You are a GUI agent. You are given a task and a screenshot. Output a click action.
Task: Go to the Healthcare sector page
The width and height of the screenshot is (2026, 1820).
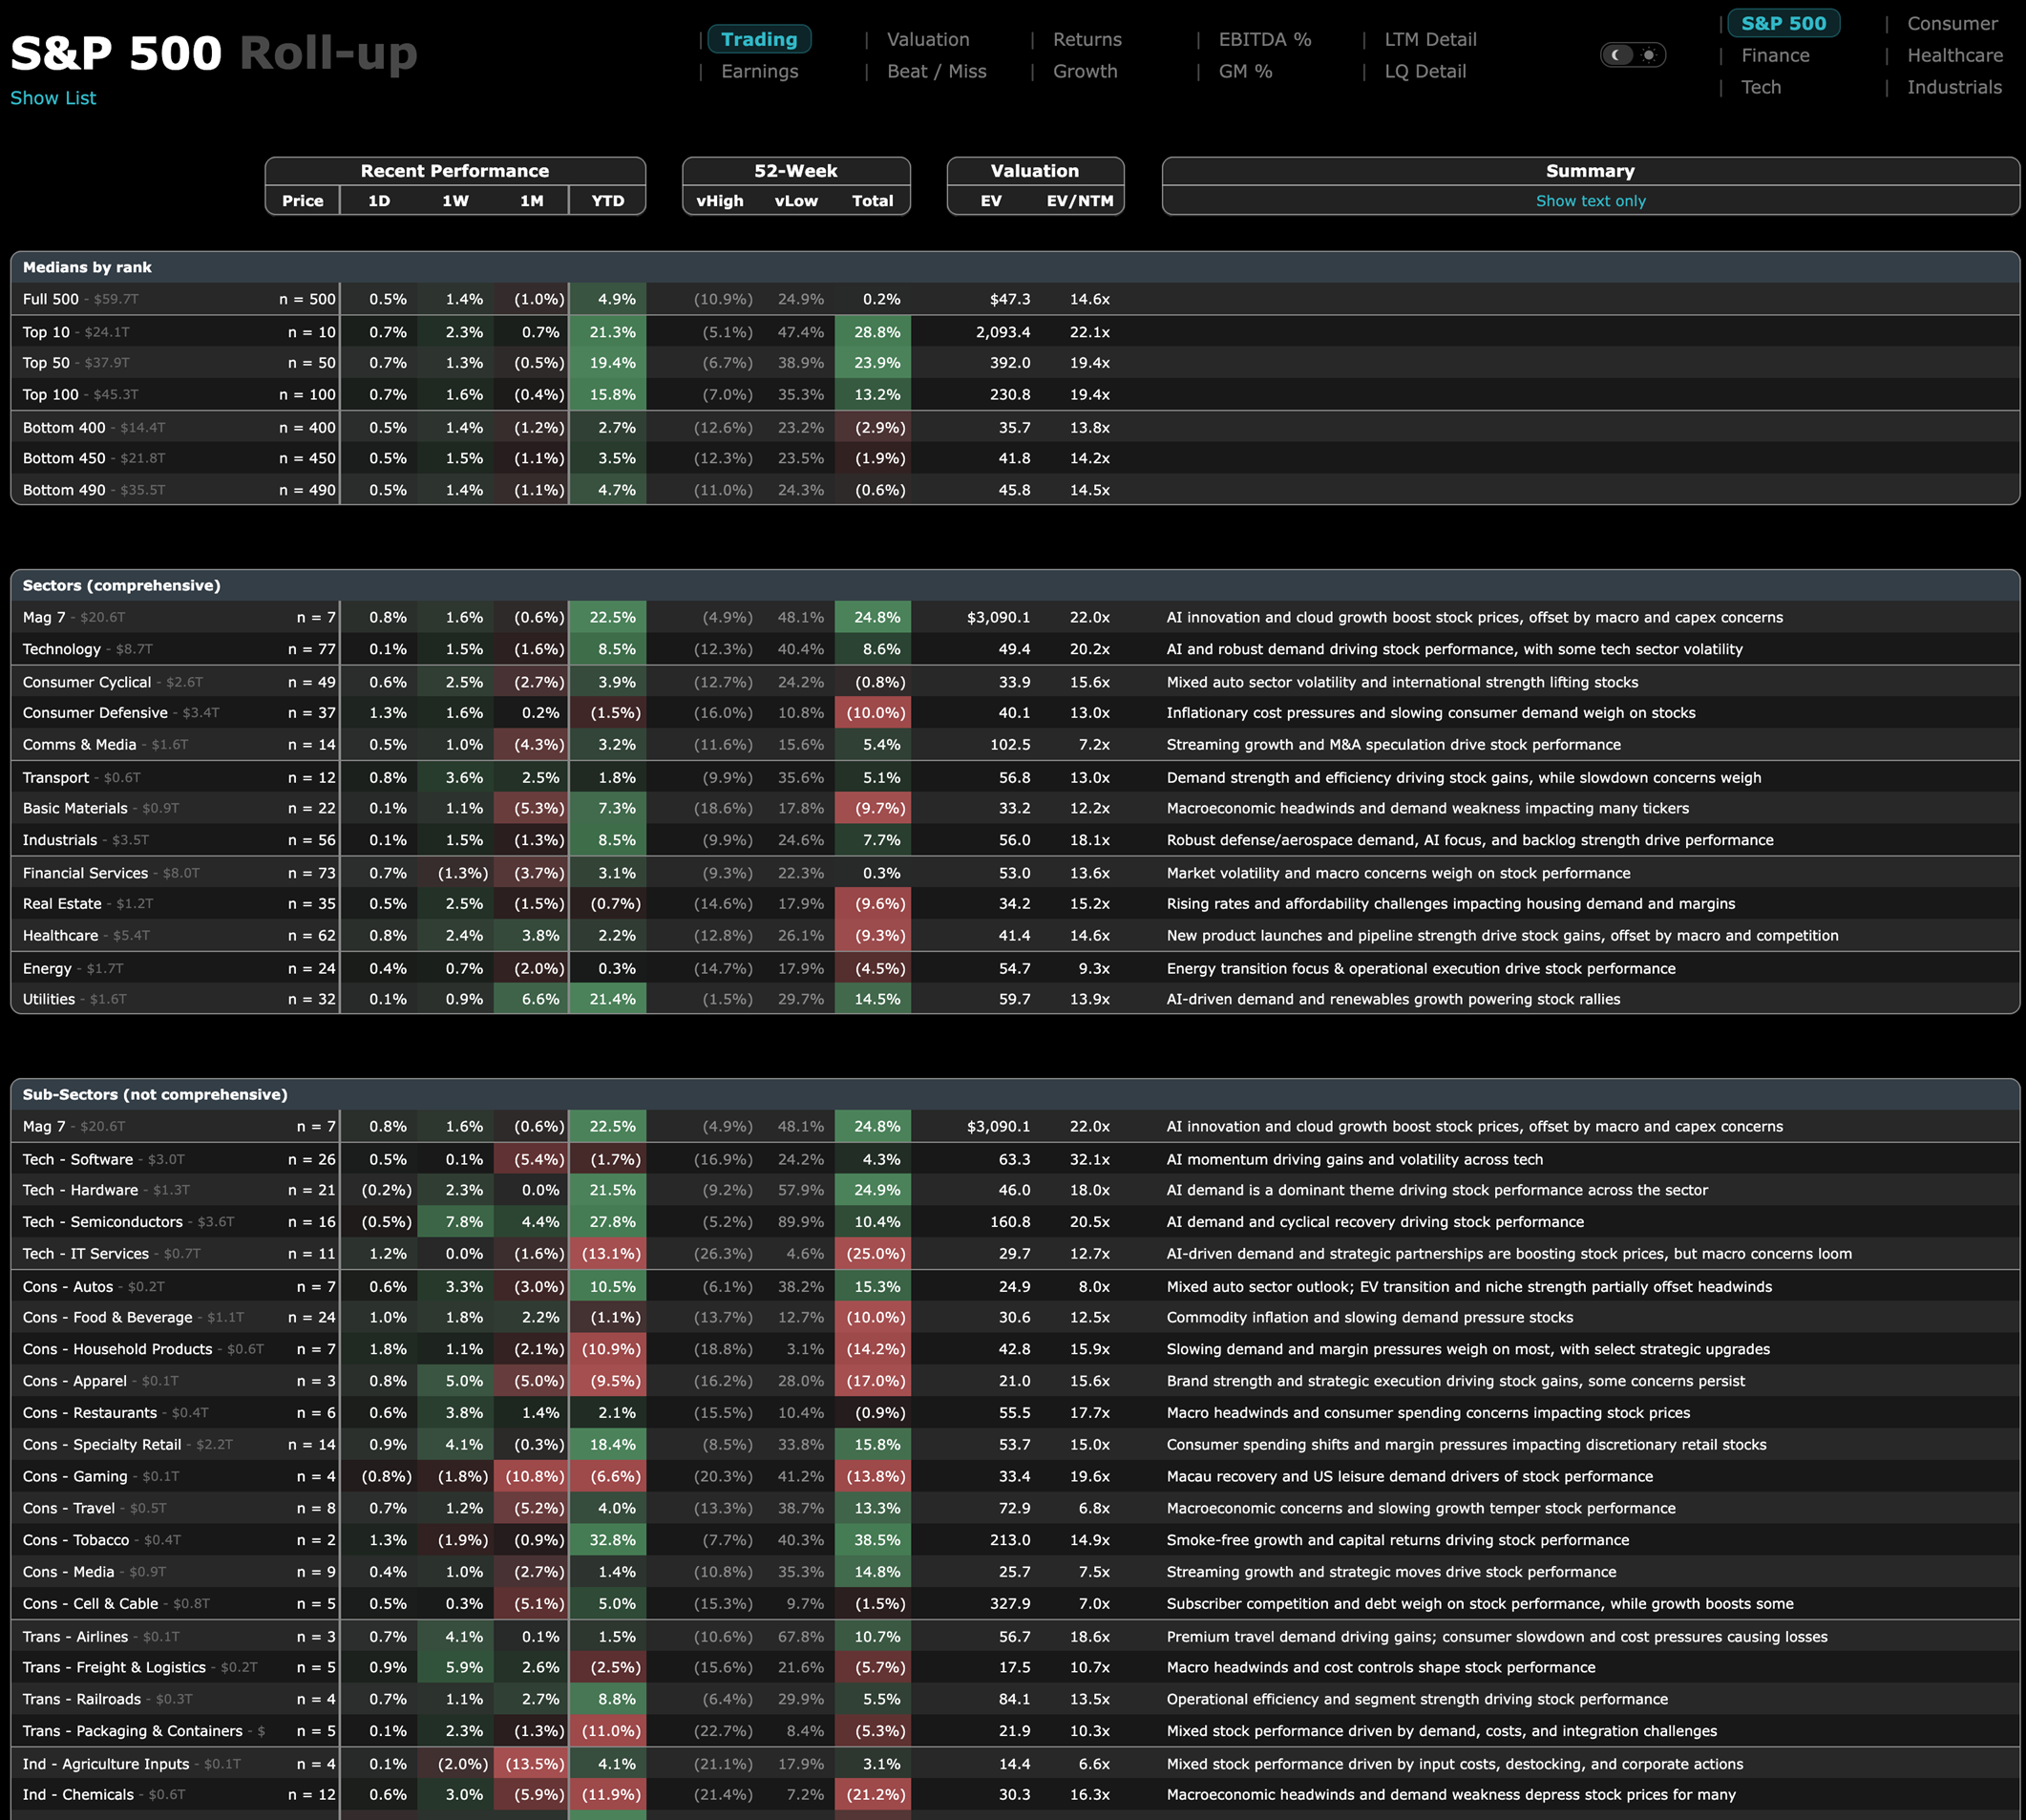tap(1954, 56)
